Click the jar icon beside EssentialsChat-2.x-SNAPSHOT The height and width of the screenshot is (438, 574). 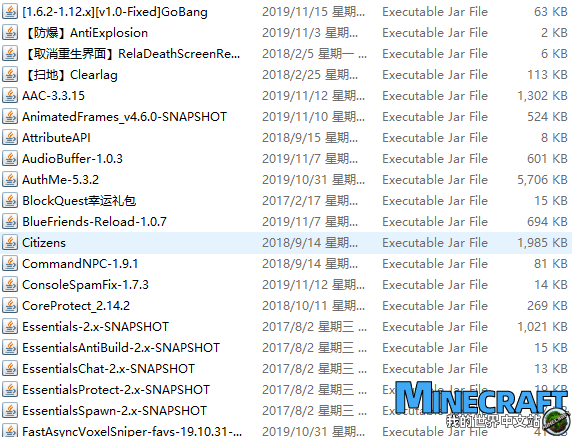pos(10,368)
